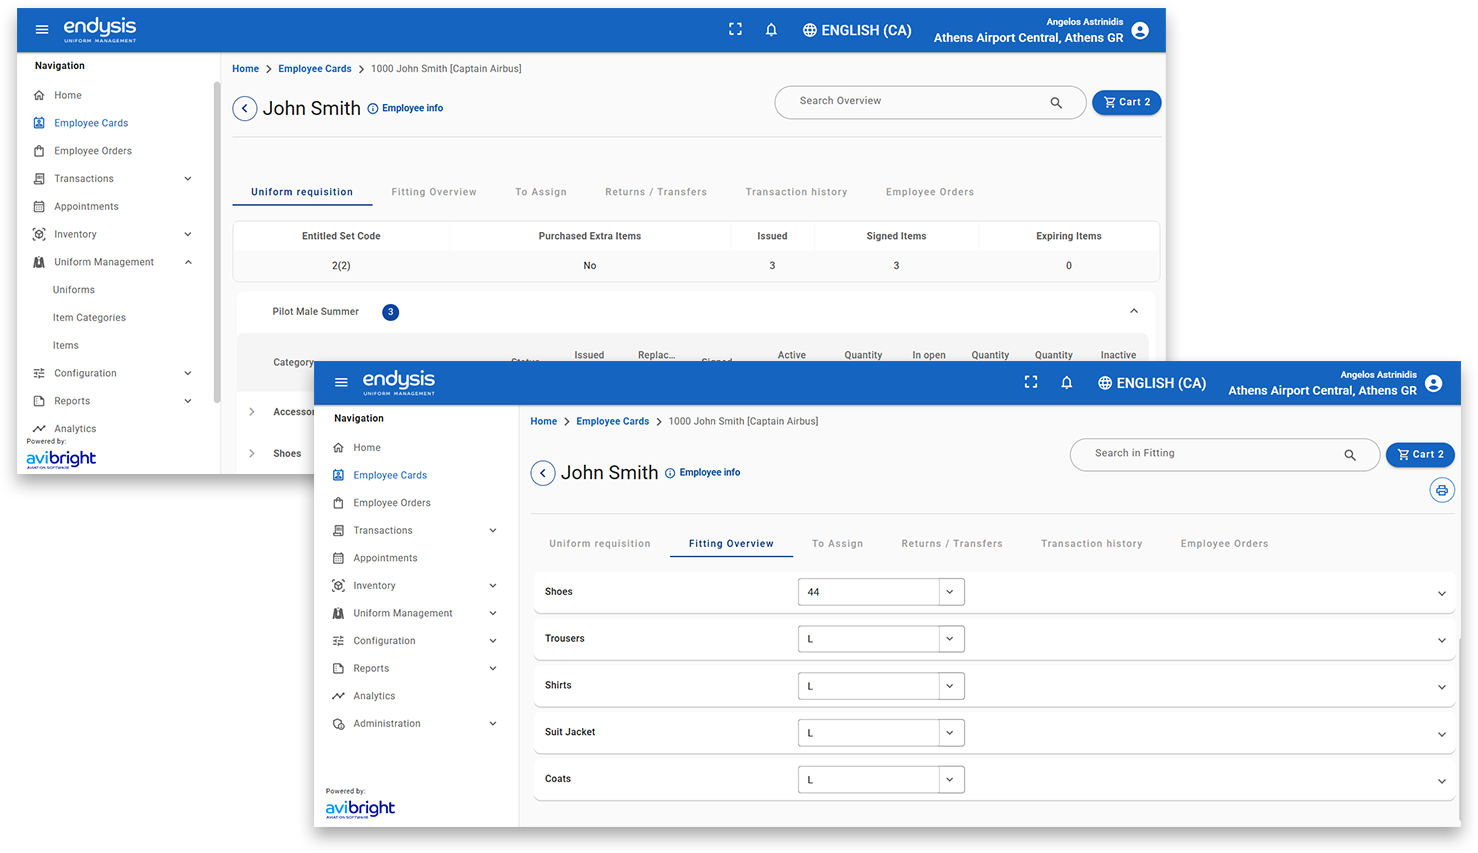
Task: Click the magnifier in Search in Fitting field
Action: [1349, 455]
